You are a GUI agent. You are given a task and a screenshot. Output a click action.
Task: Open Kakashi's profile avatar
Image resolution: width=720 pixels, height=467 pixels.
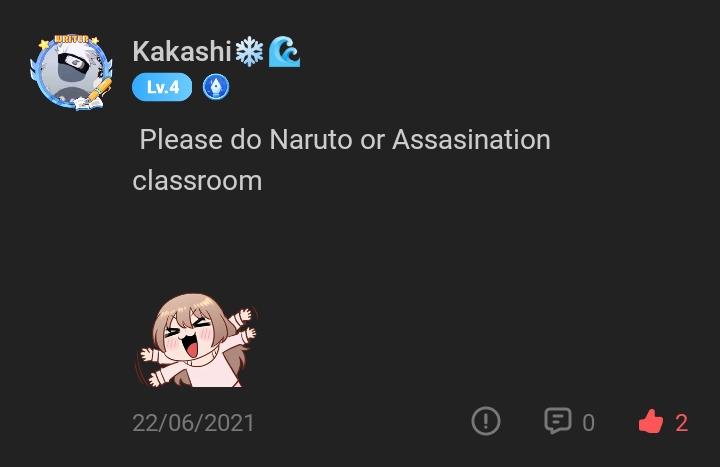tap(71, 72)
